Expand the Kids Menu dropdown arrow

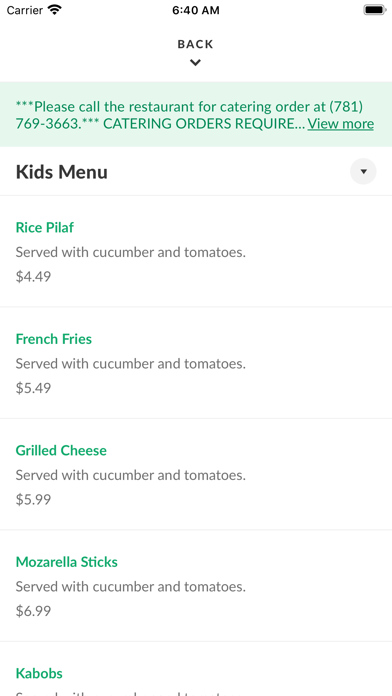pyautogui.click(x=363, y=171)
